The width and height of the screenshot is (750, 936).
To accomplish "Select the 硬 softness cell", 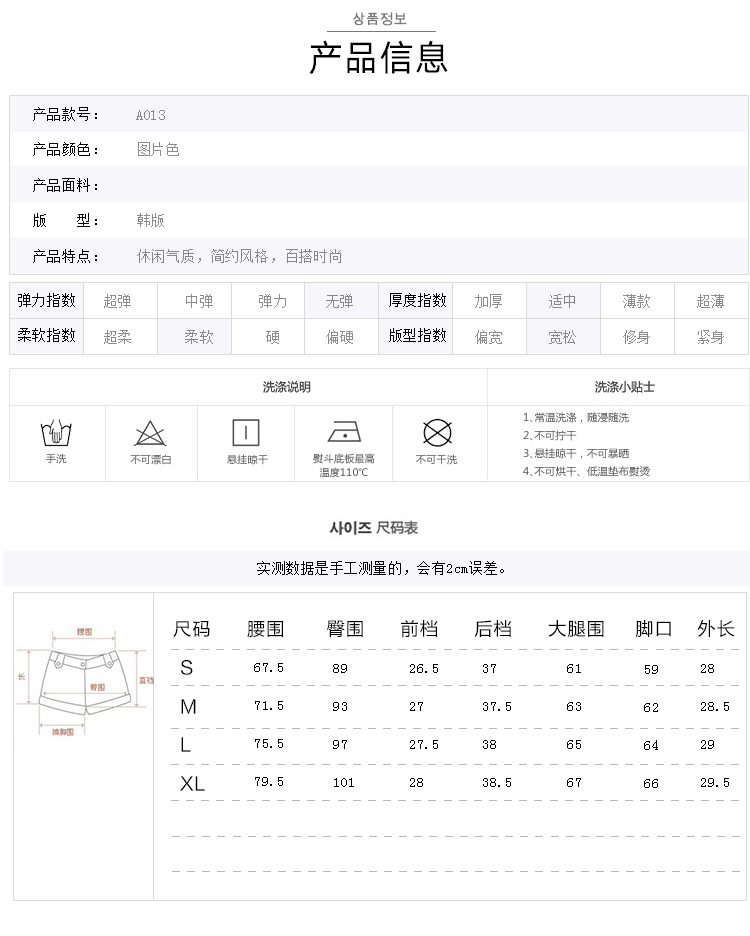I will click(268, 337).
